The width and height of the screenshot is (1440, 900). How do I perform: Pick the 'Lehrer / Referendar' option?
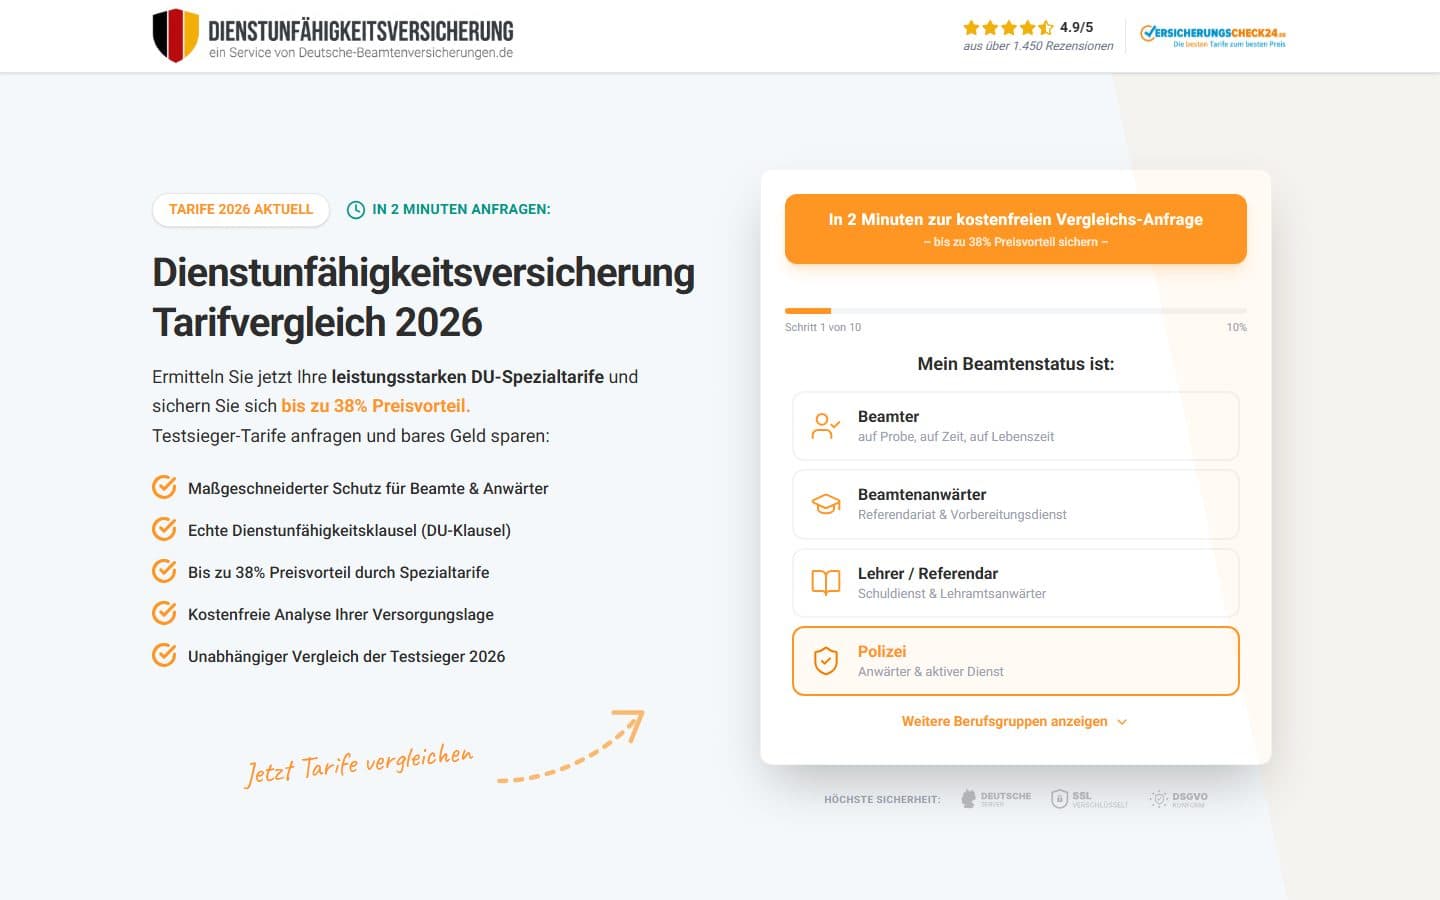1016,583
